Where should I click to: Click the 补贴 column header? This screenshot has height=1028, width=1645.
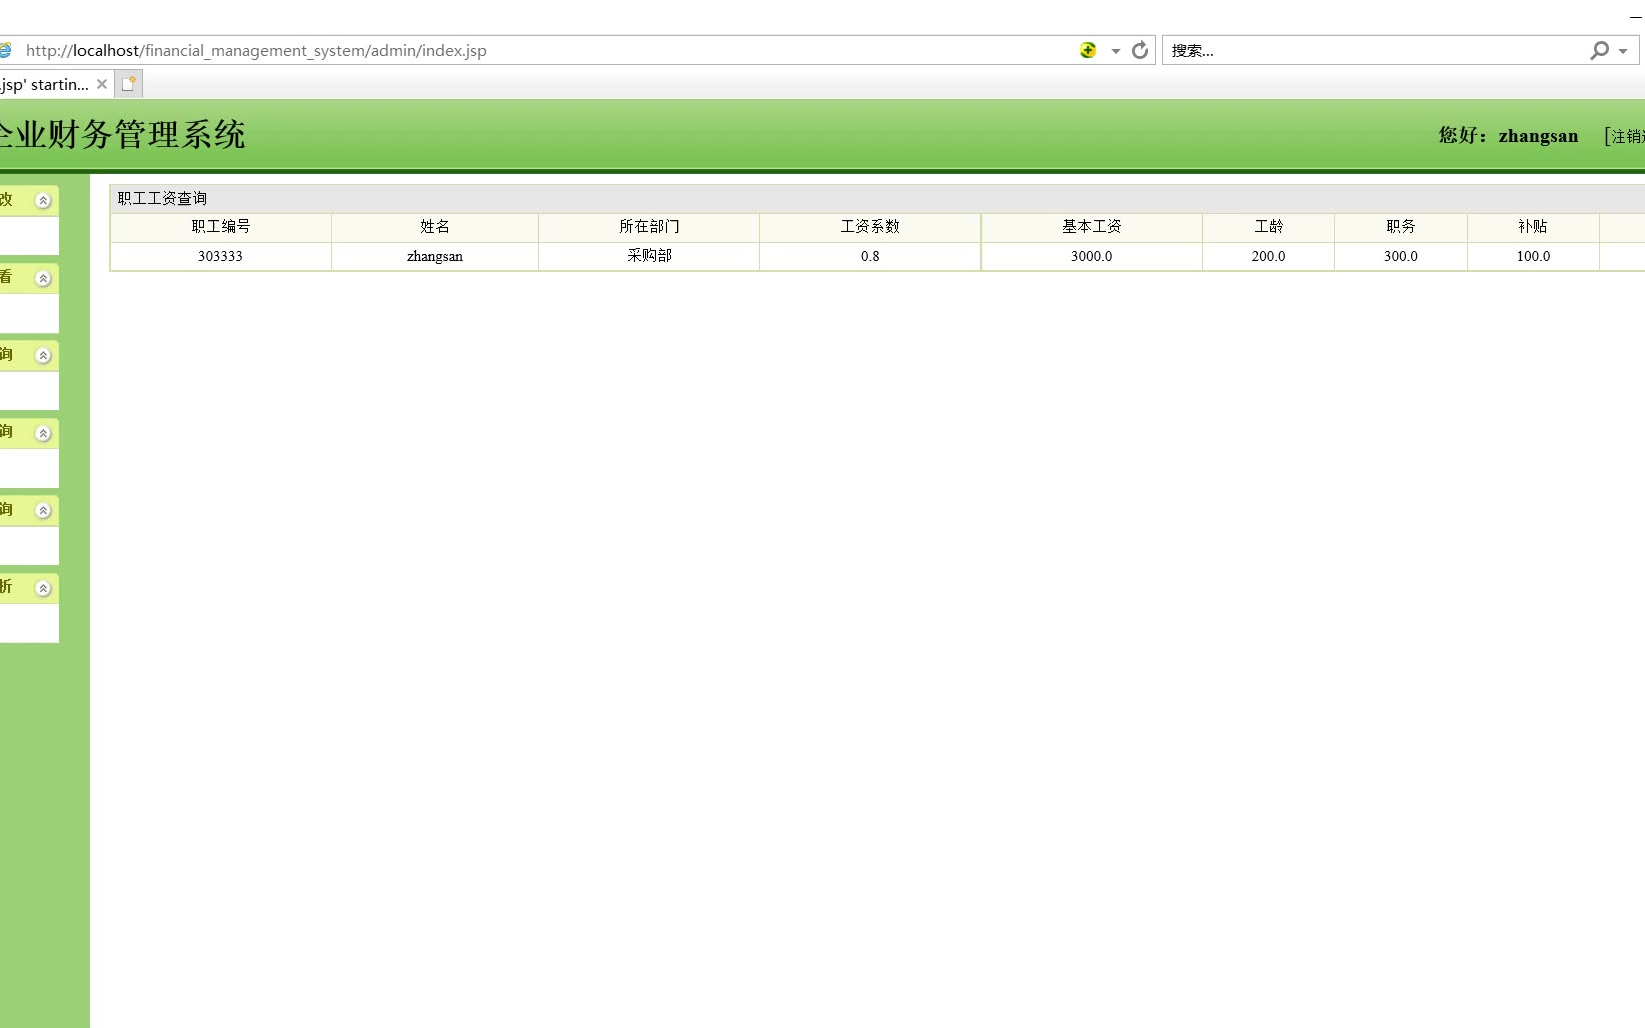[1533, 227]
